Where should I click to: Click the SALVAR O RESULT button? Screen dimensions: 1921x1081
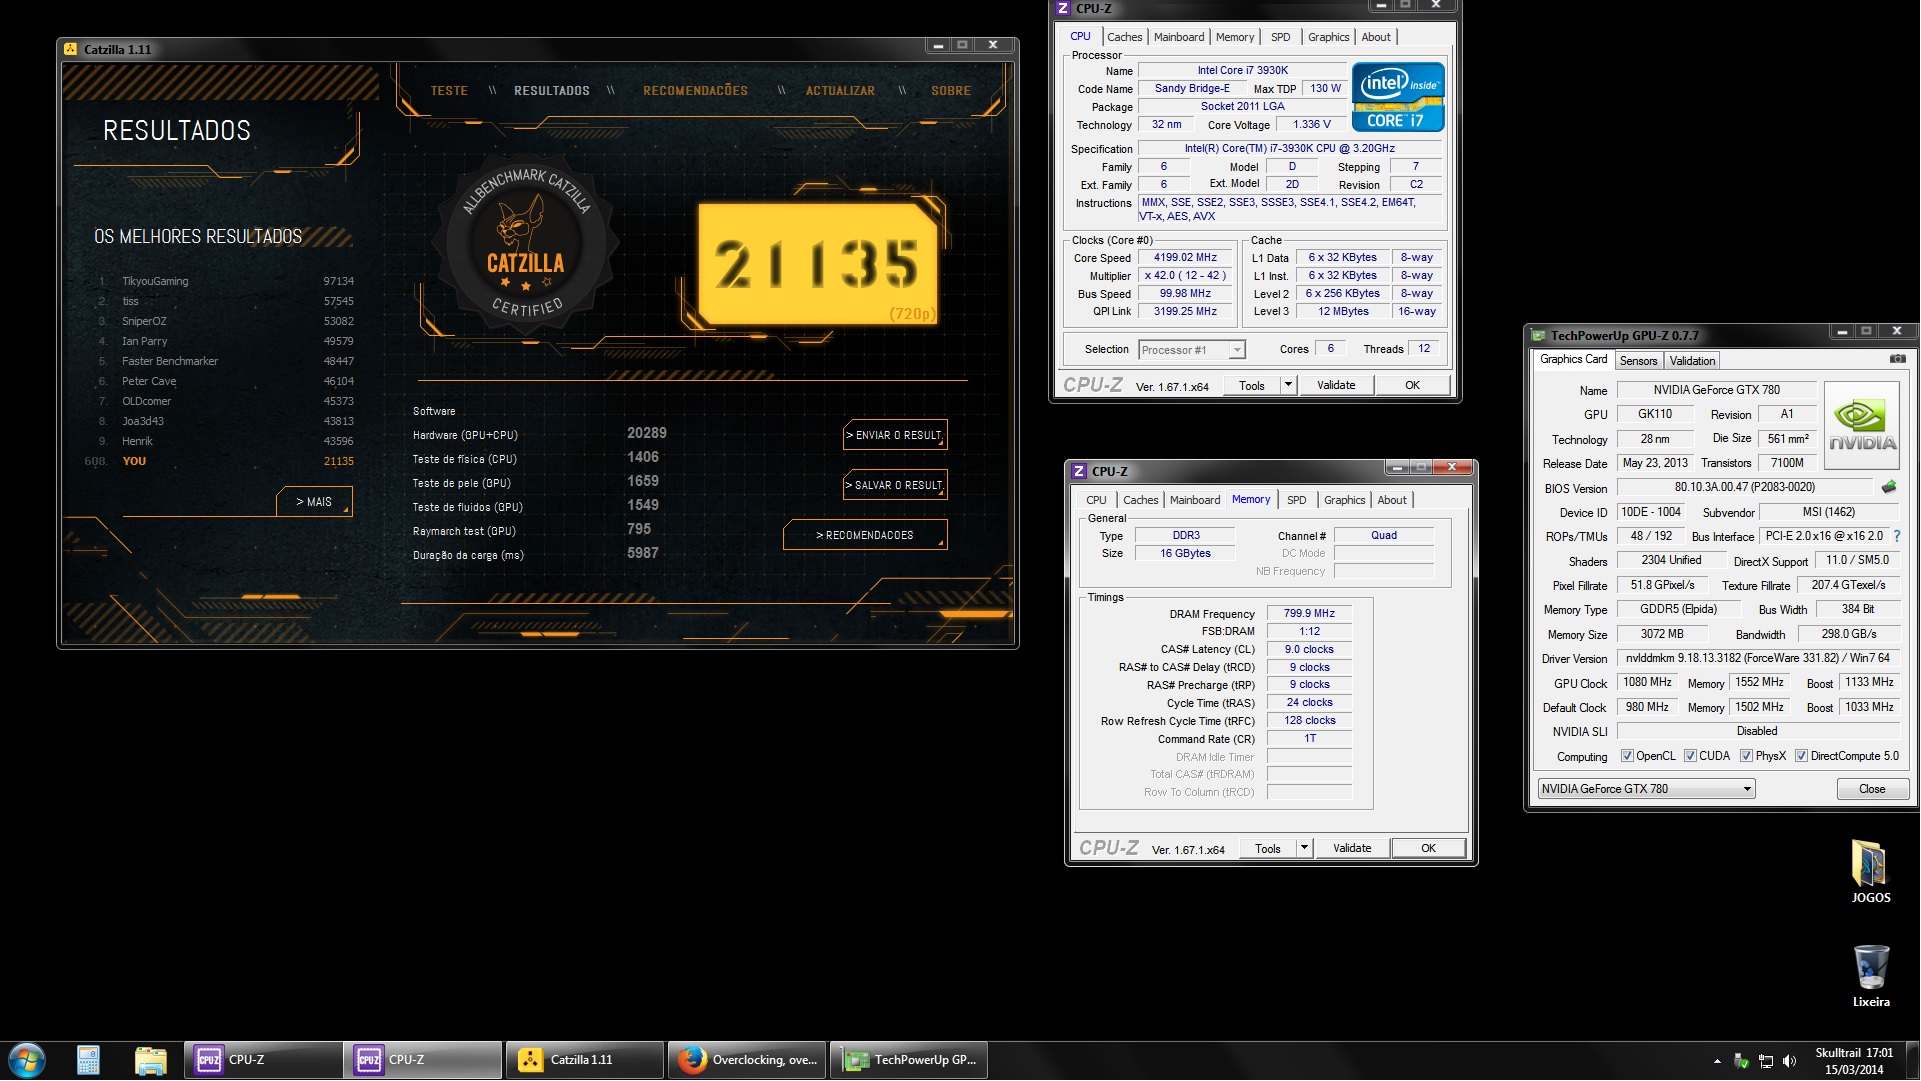(895, 485)
